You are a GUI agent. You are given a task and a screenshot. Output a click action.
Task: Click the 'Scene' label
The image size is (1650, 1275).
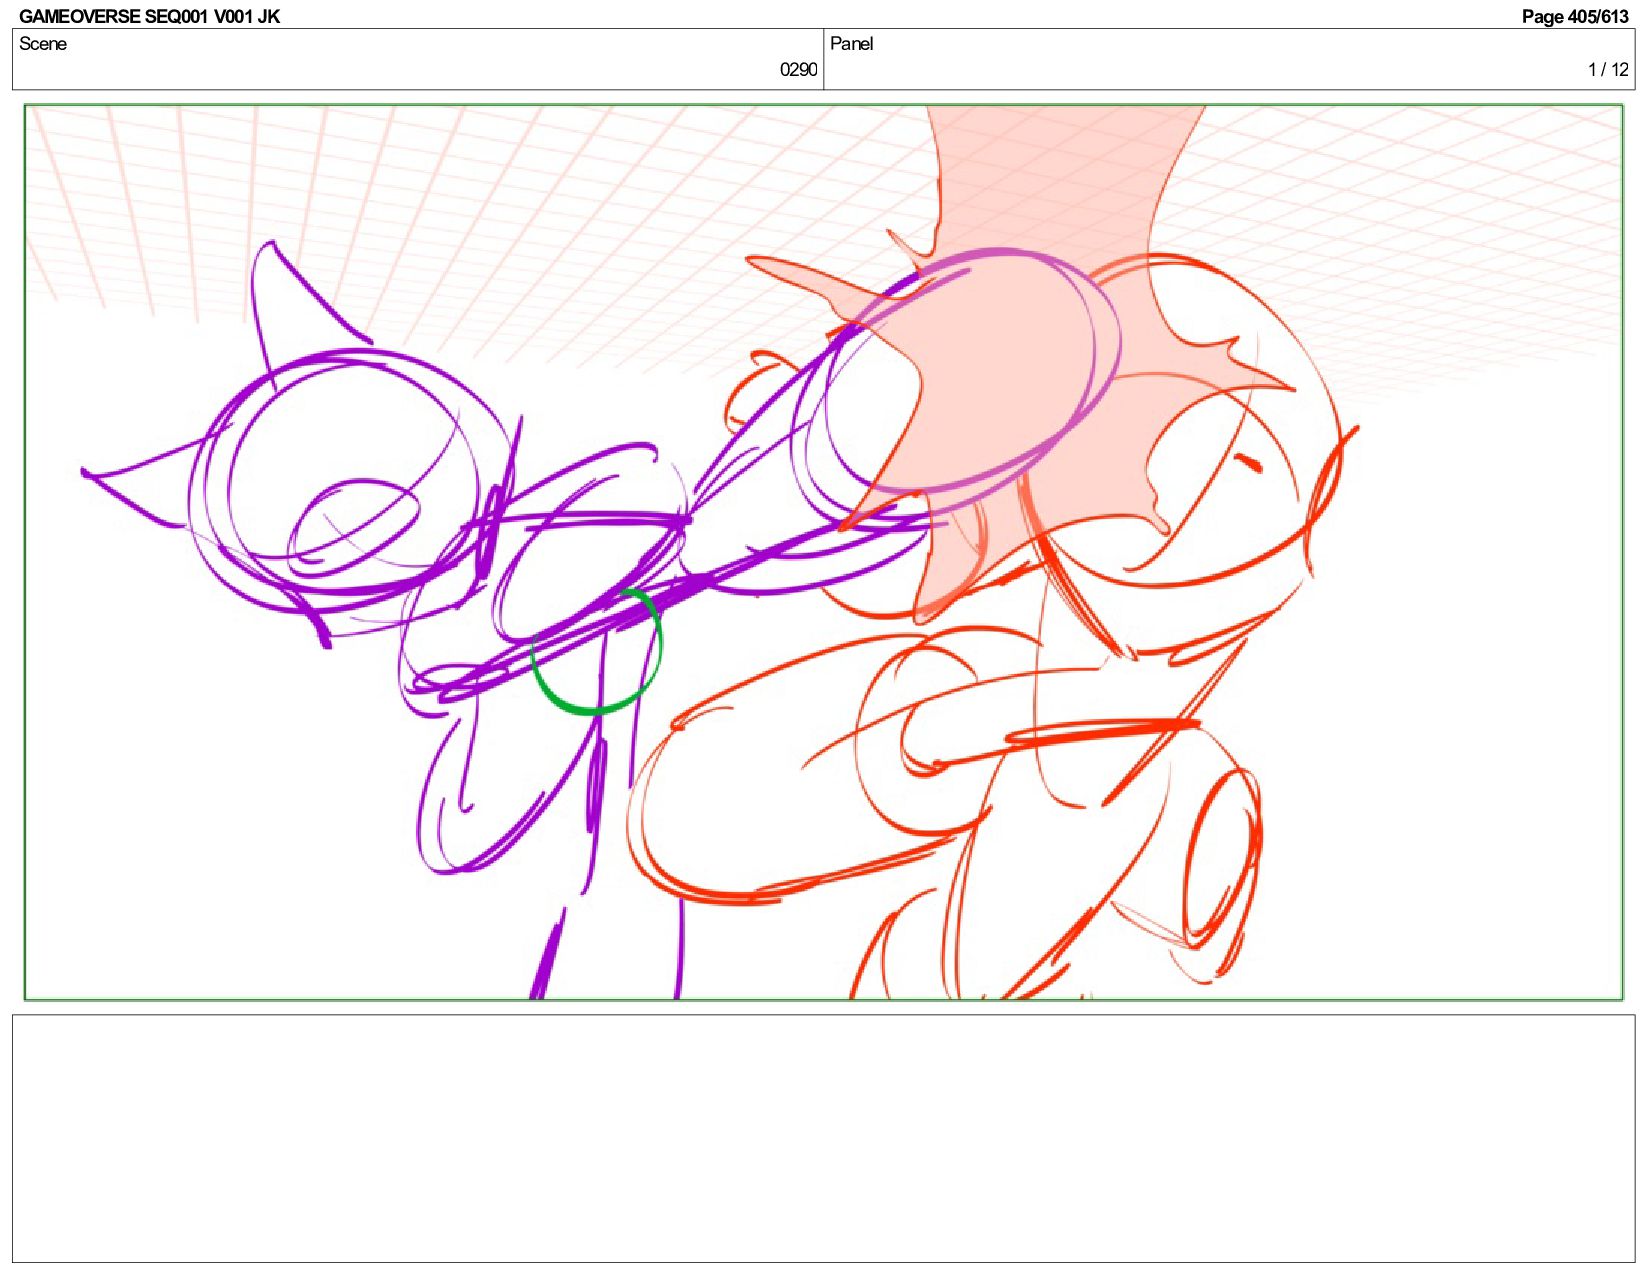(43, 43)
